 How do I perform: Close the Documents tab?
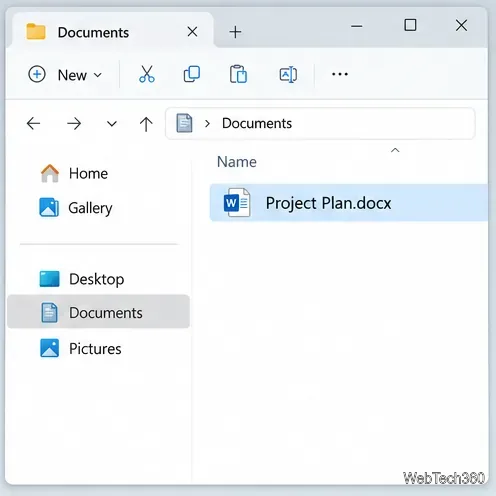[192, 32]
